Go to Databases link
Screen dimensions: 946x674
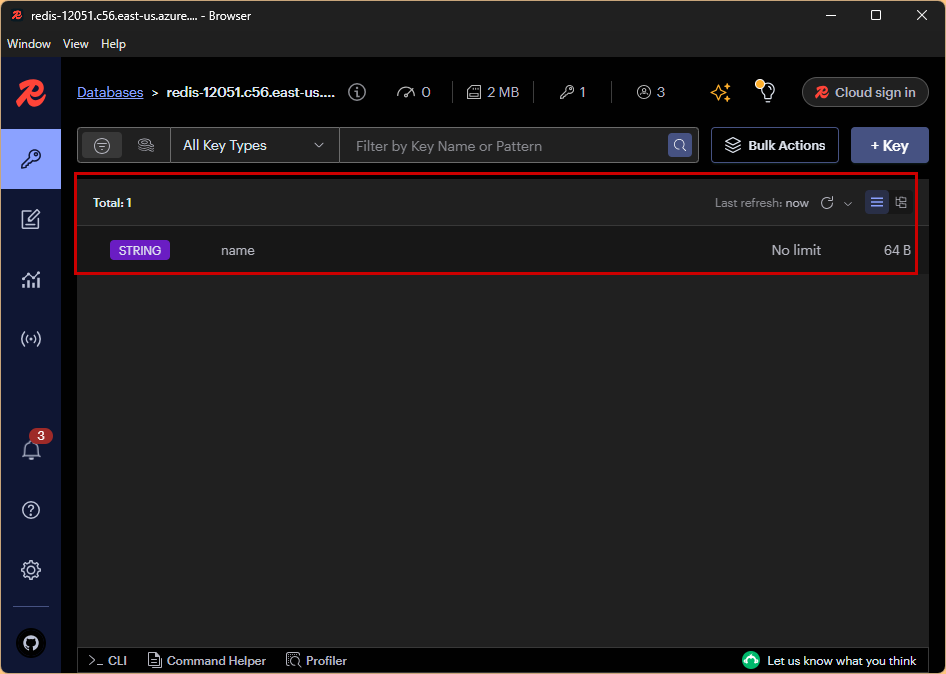110,92
